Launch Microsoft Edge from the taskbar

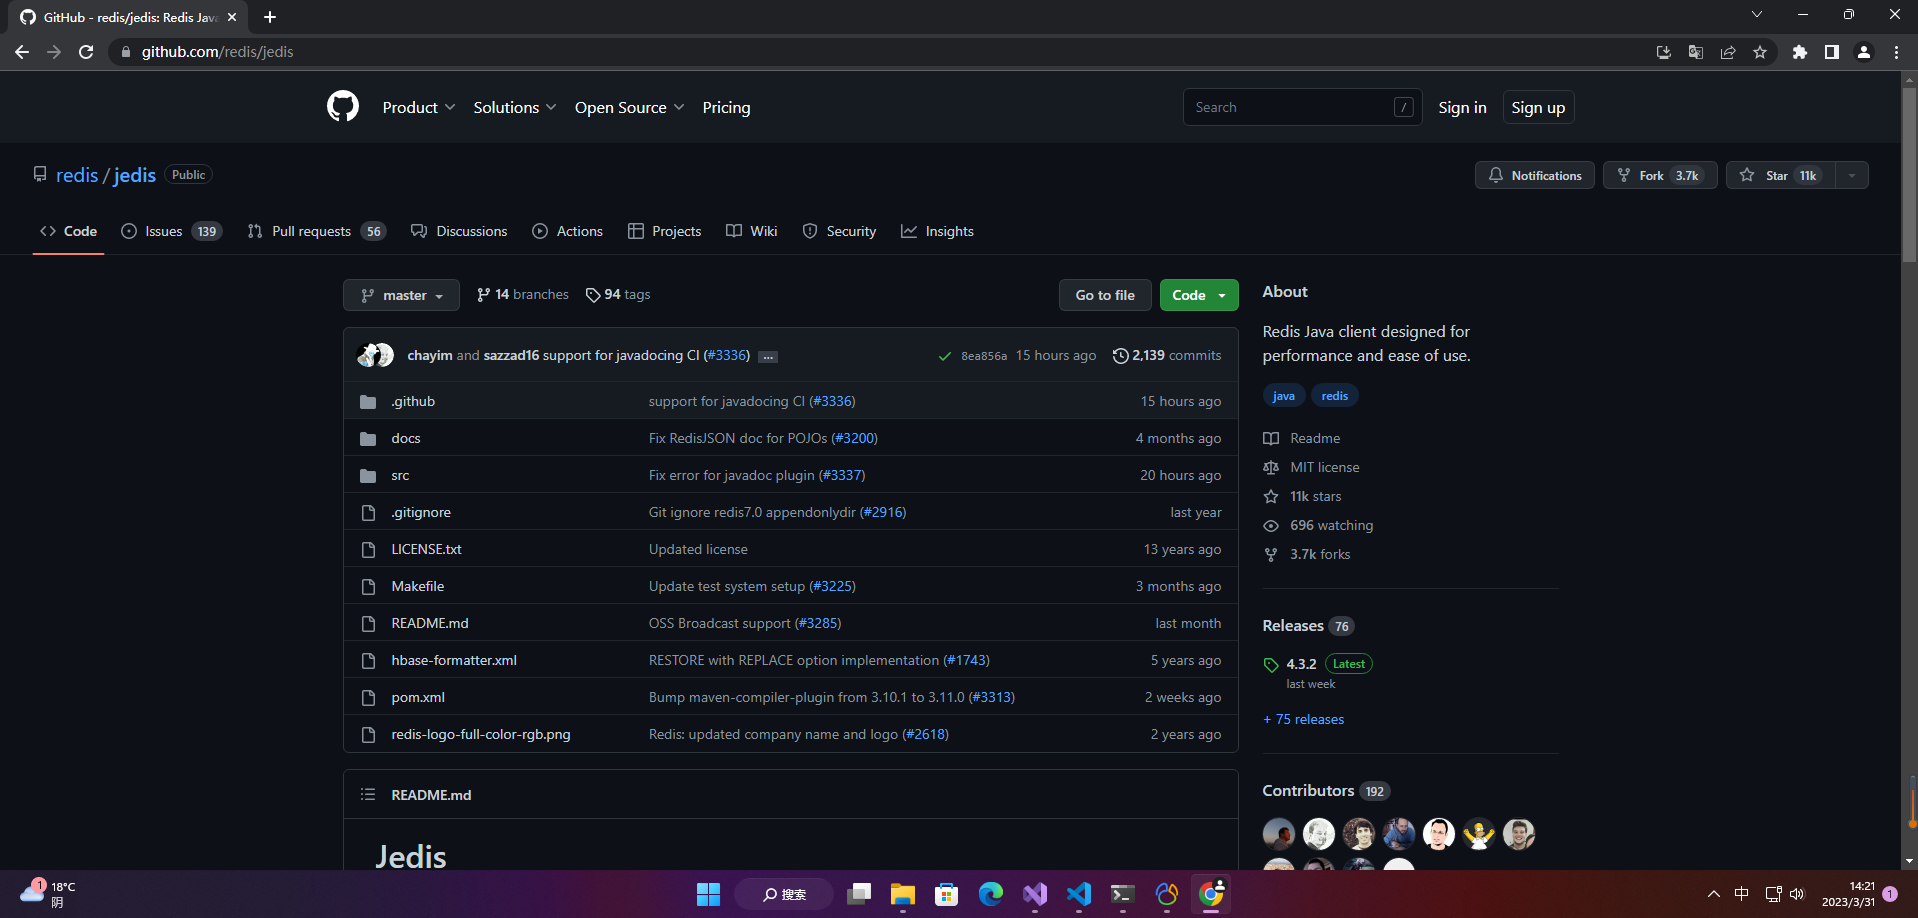tap(991, 894)
